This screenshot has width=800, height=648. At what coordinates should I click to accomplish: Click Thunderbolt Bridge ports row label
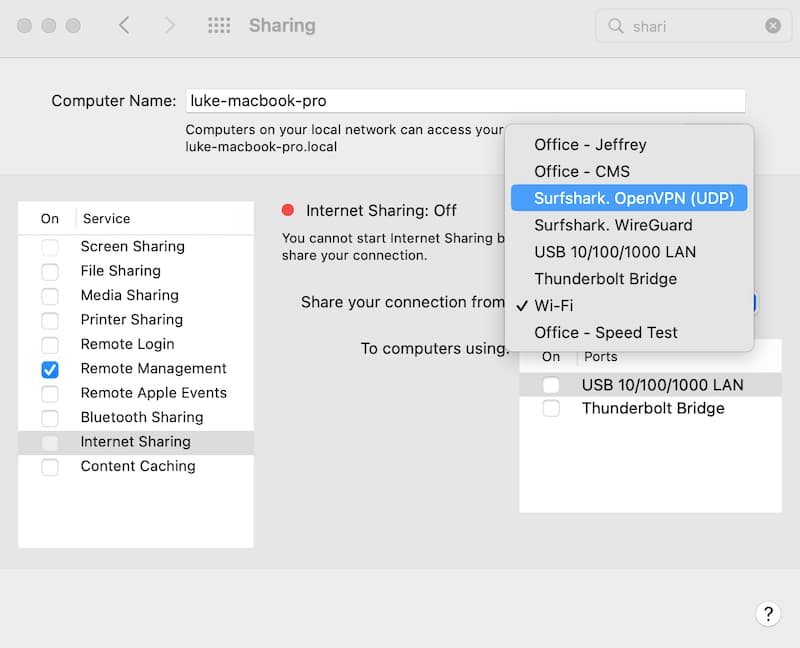653,408
